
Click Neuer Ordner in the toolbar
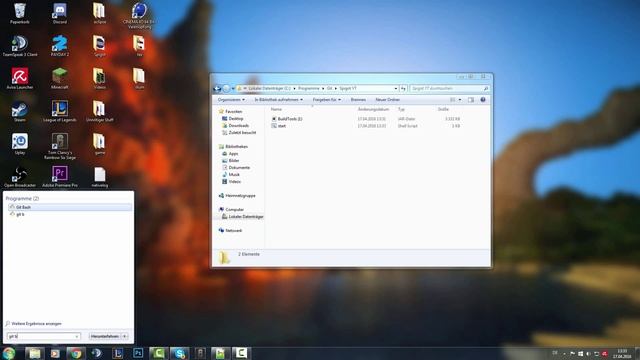click(387, 100)
